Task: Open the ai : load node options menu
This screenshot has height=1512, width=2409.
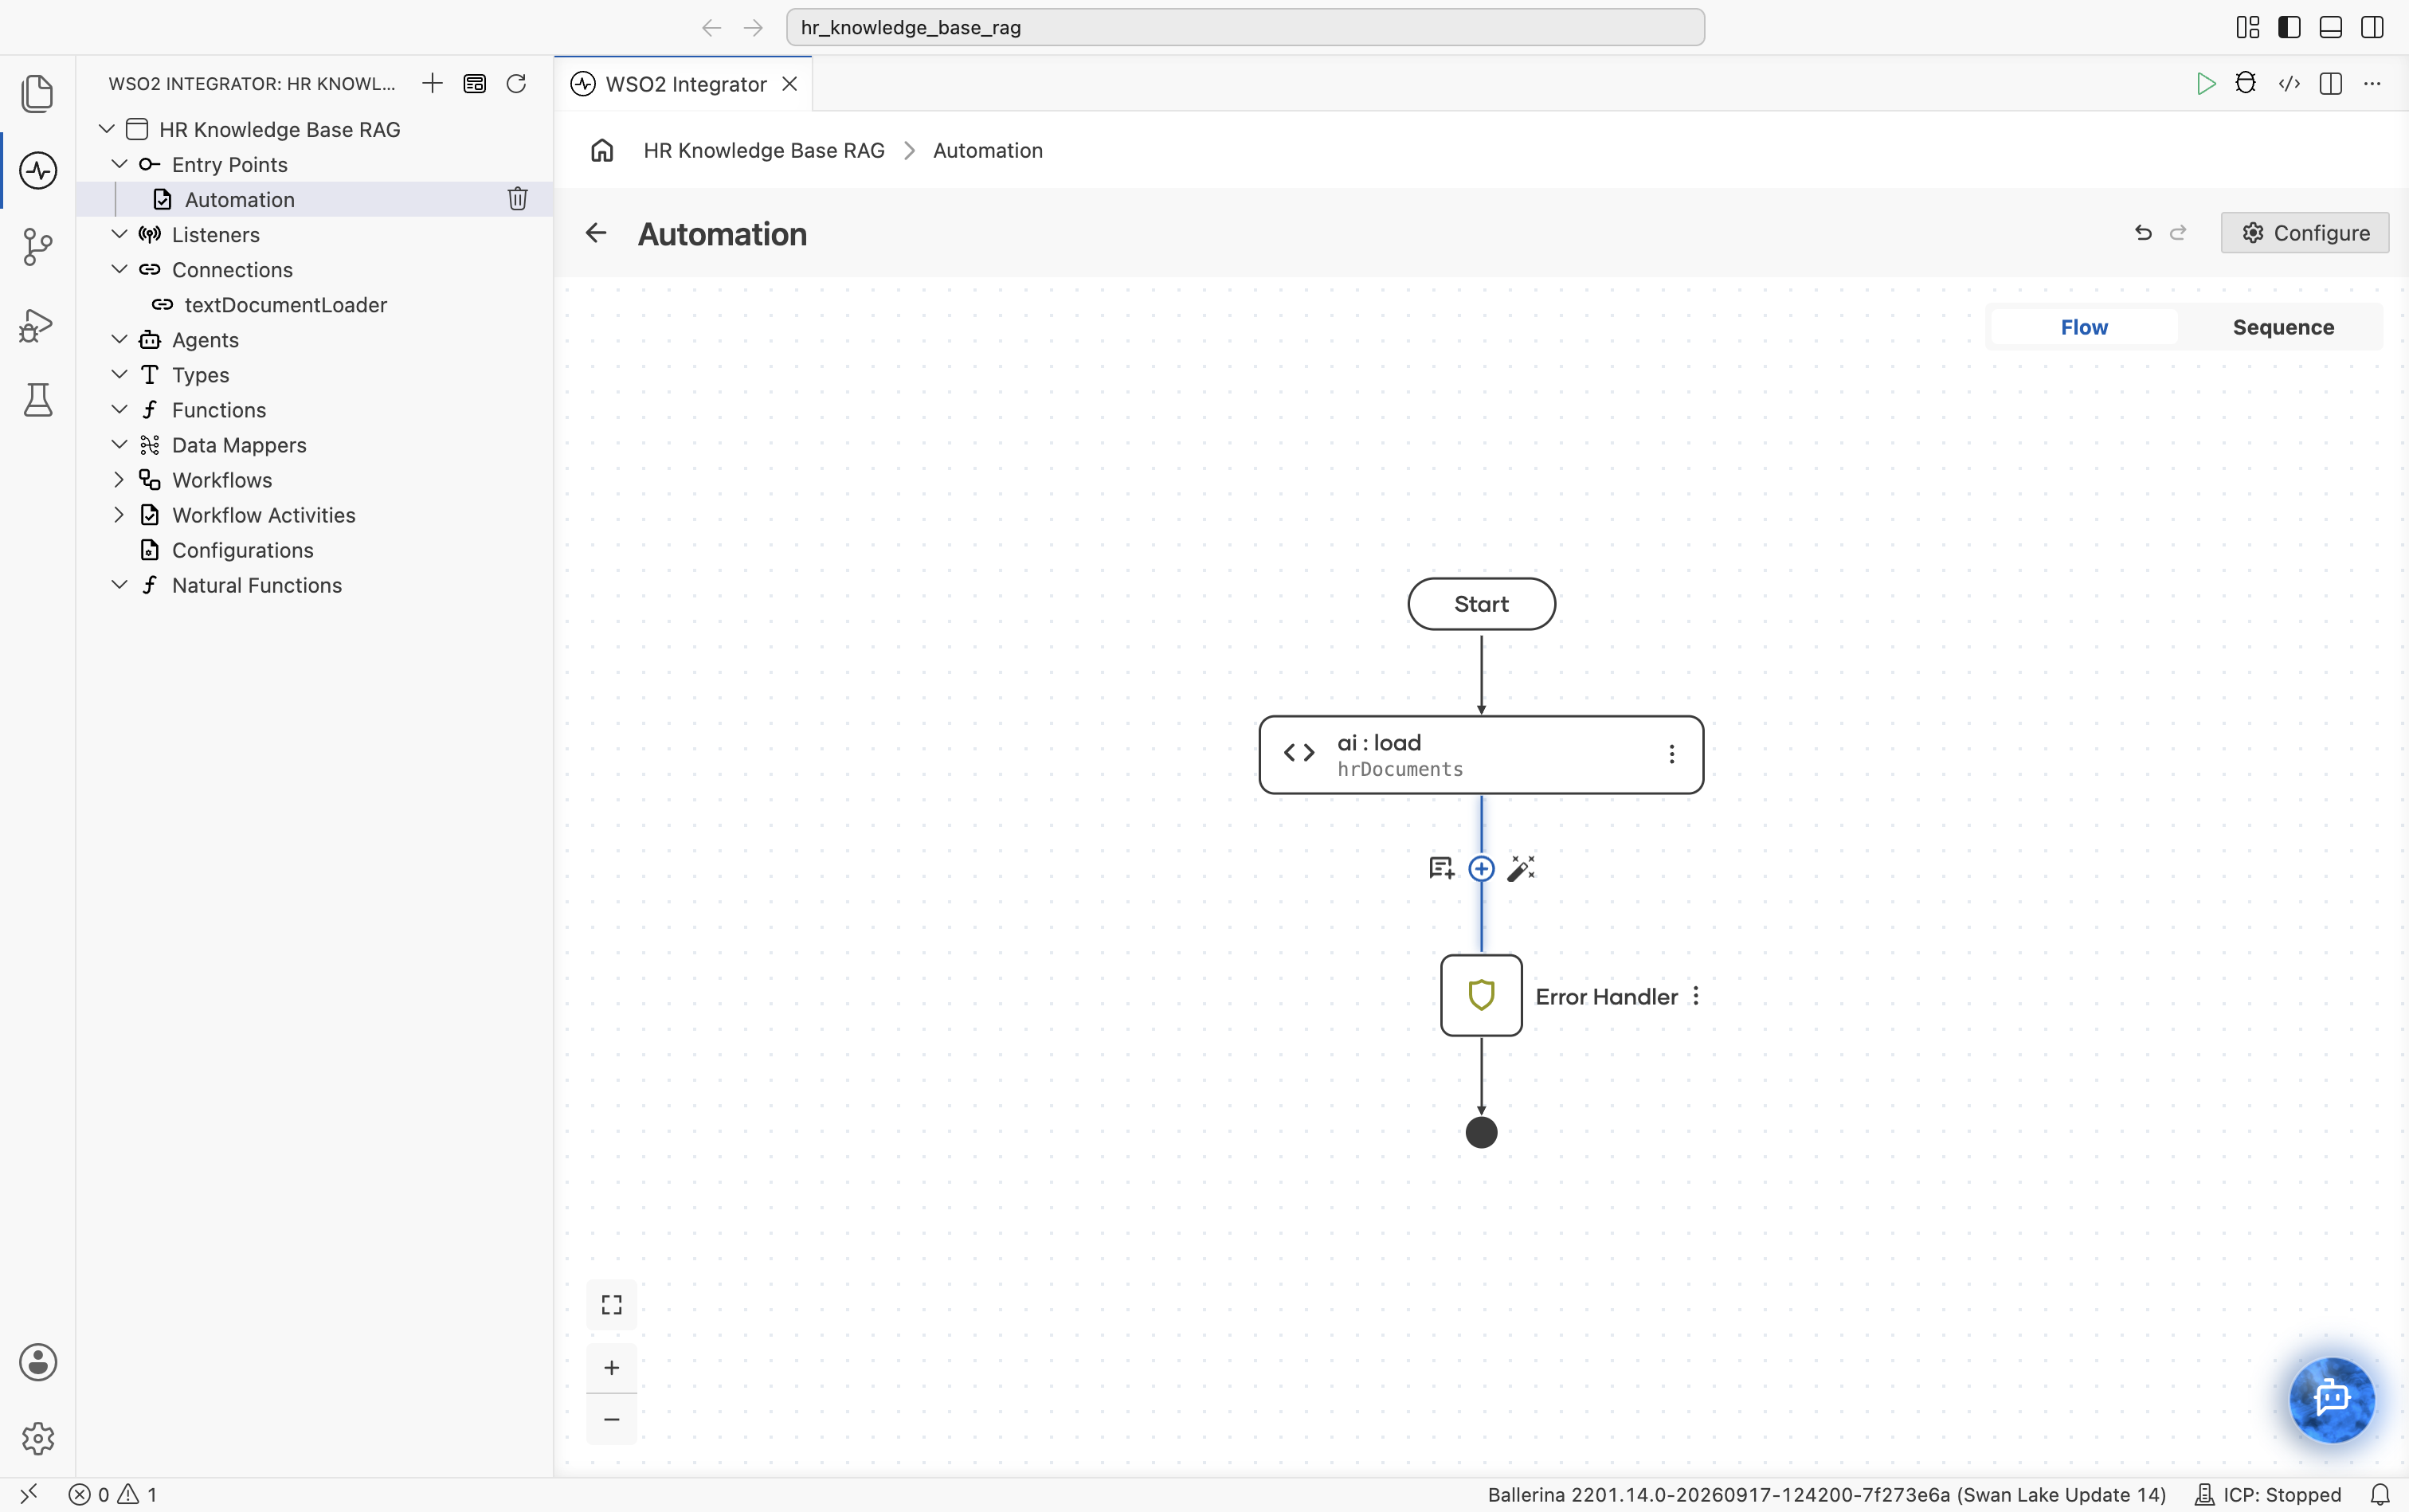Action: [1671, 754]
